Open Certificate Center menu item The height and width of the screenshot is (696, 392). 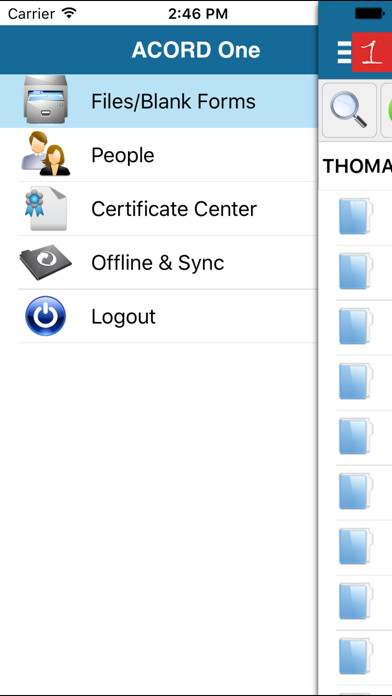(x=158, y=209)
